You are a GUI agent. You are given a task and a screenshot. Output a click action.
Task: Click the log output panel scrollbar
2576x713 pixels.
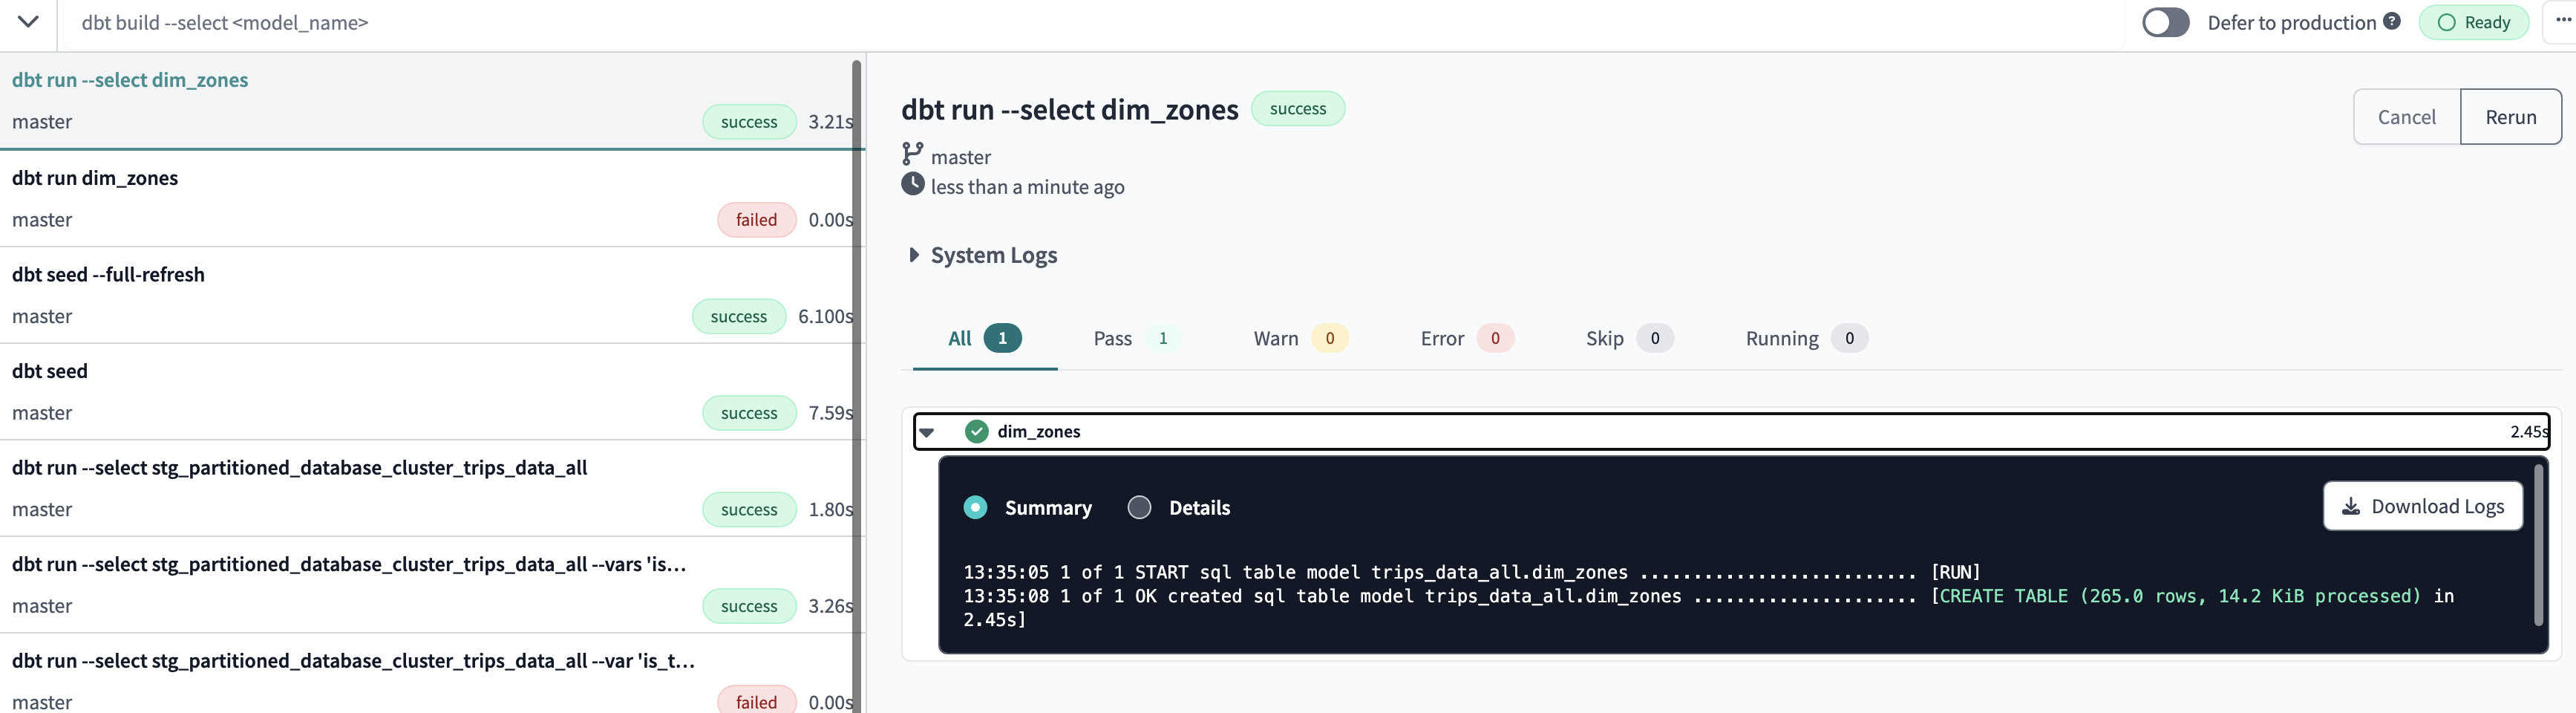coord(2538,545)
